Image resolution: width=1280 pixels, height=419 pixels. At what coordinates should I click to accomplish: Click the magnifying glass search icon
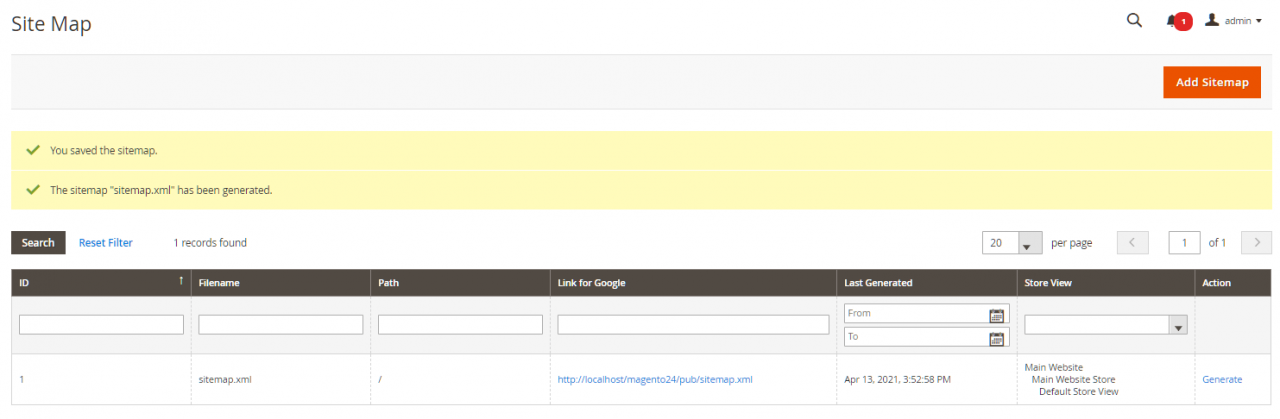(x=1134, y=21)
